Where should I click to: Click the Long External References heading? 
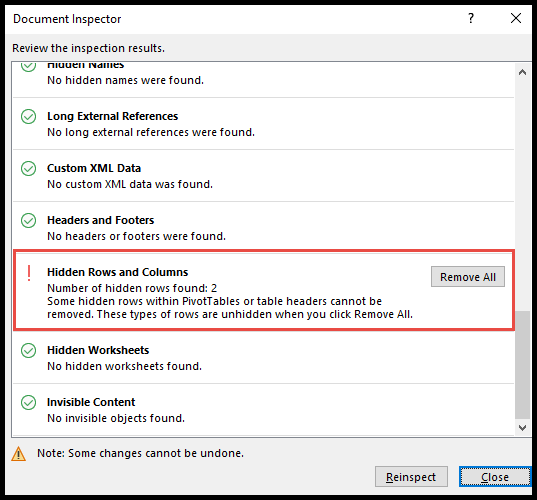[113, 116]
